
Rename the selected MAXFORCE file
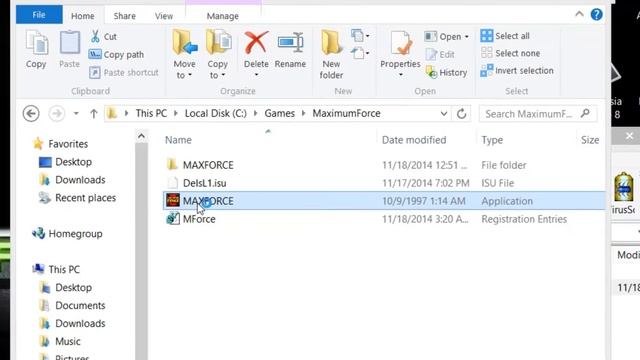coord(290,49)
